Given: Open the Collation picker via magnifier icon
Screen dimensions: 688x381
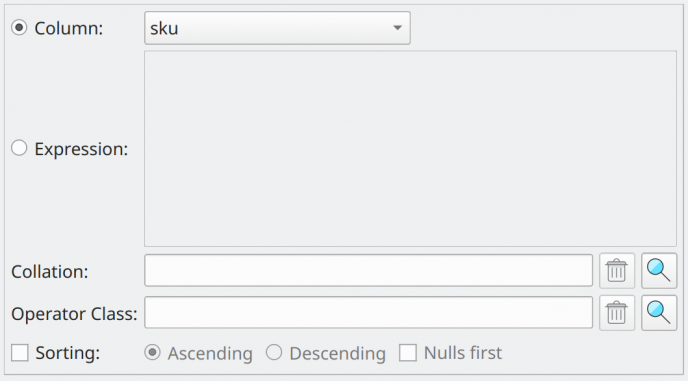Looking at the screenshot, I should (659, 270).
